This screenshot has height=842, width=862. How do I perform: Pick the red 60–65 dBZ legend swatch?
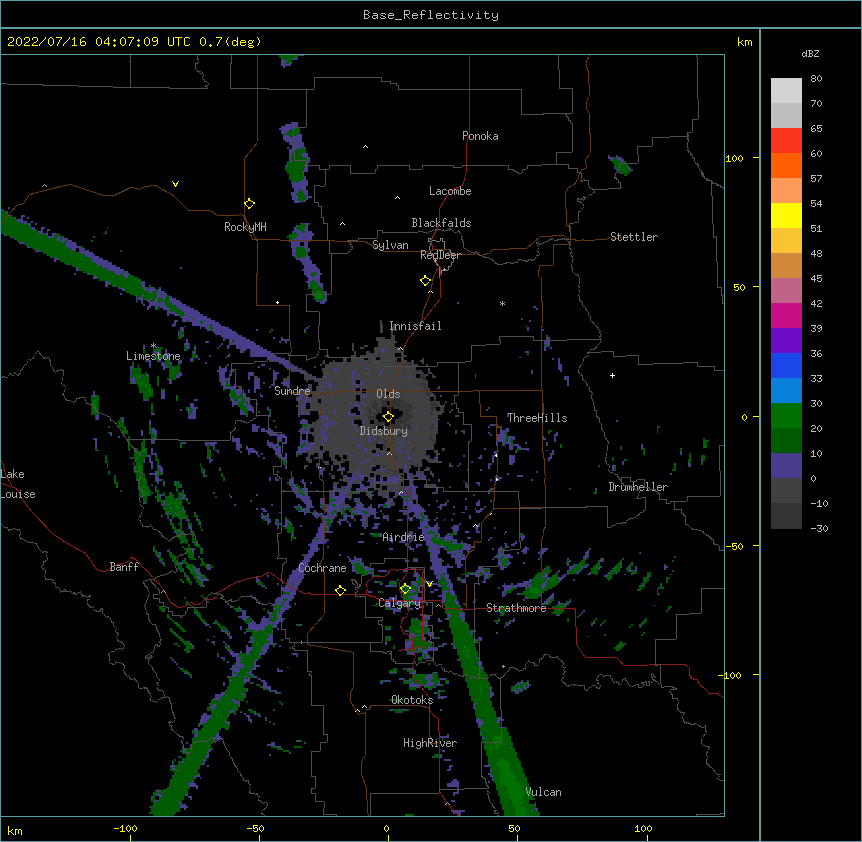[x=786, y=140]
